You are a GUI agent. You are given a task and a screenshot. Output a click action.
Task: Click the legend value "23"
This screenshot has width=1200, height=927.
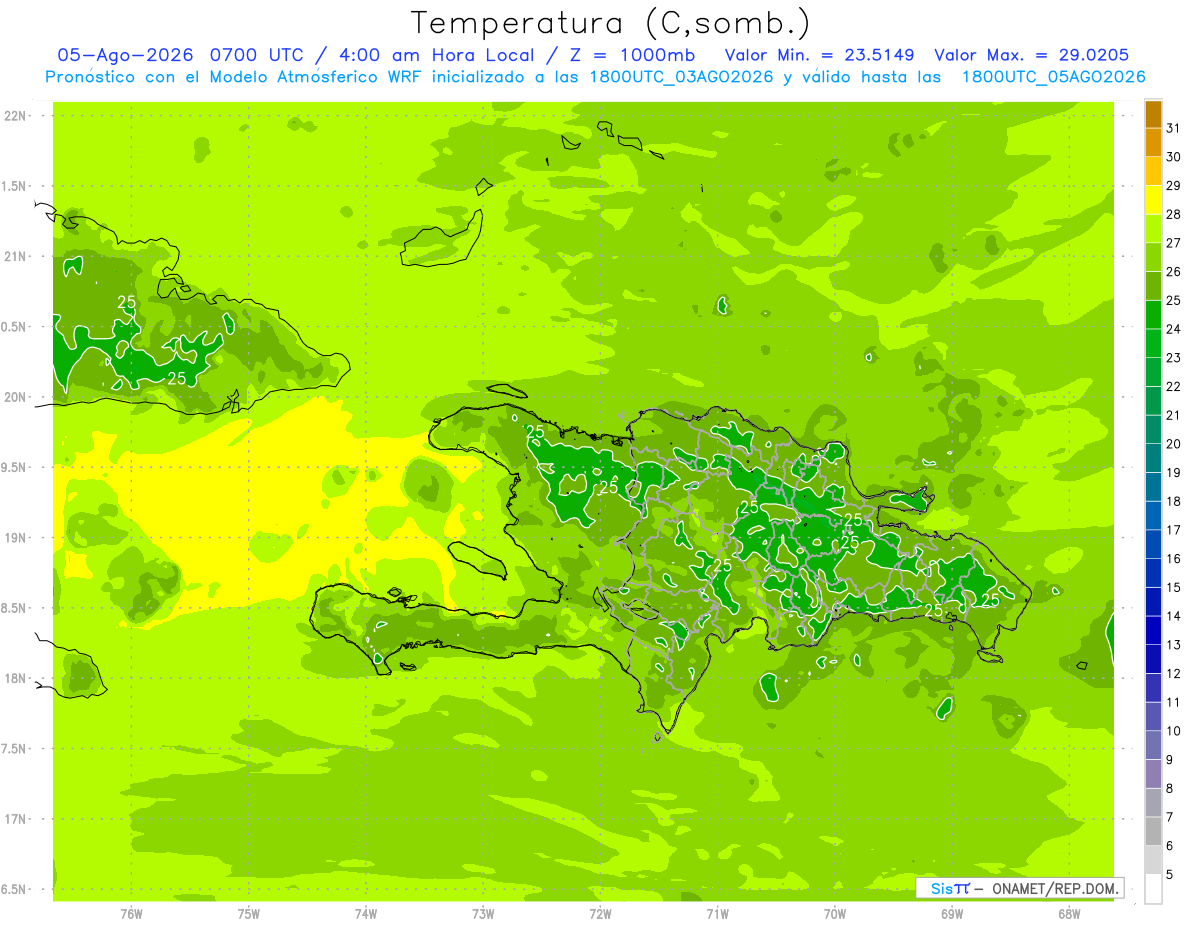coord(1173,358)
